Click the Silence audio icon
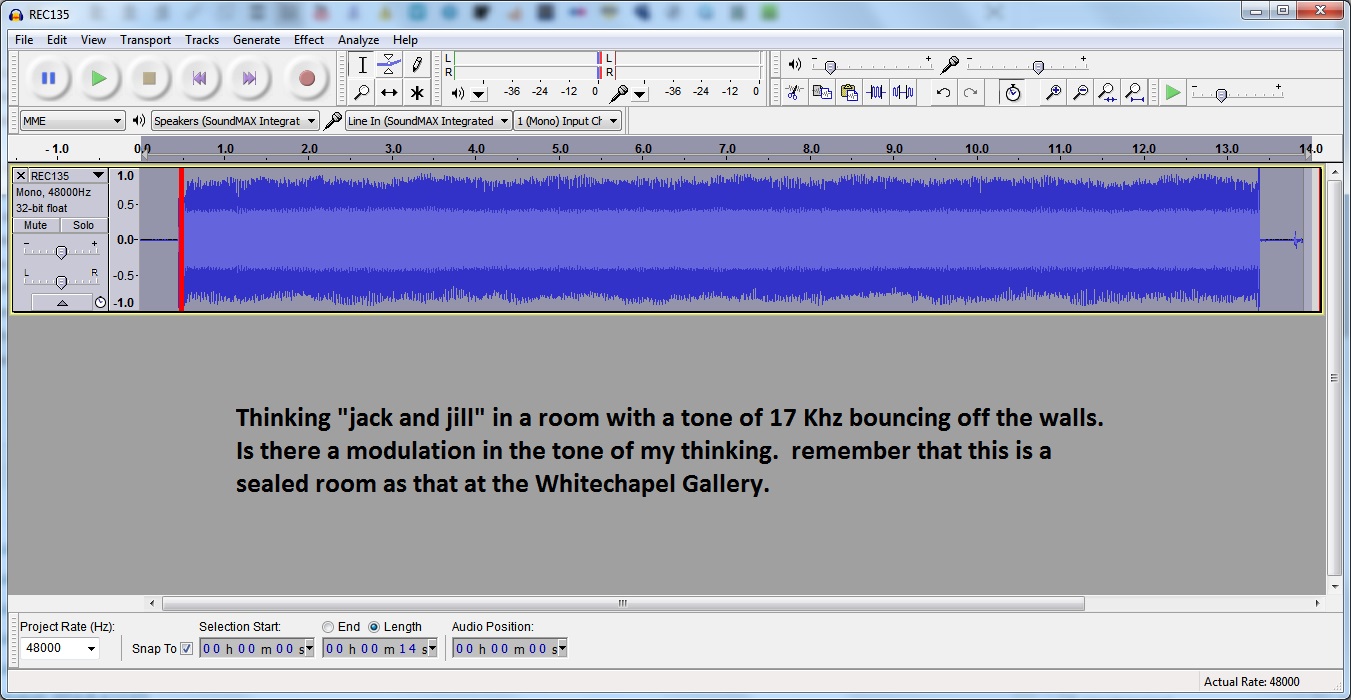1351x700 pixels. [903, 93]
